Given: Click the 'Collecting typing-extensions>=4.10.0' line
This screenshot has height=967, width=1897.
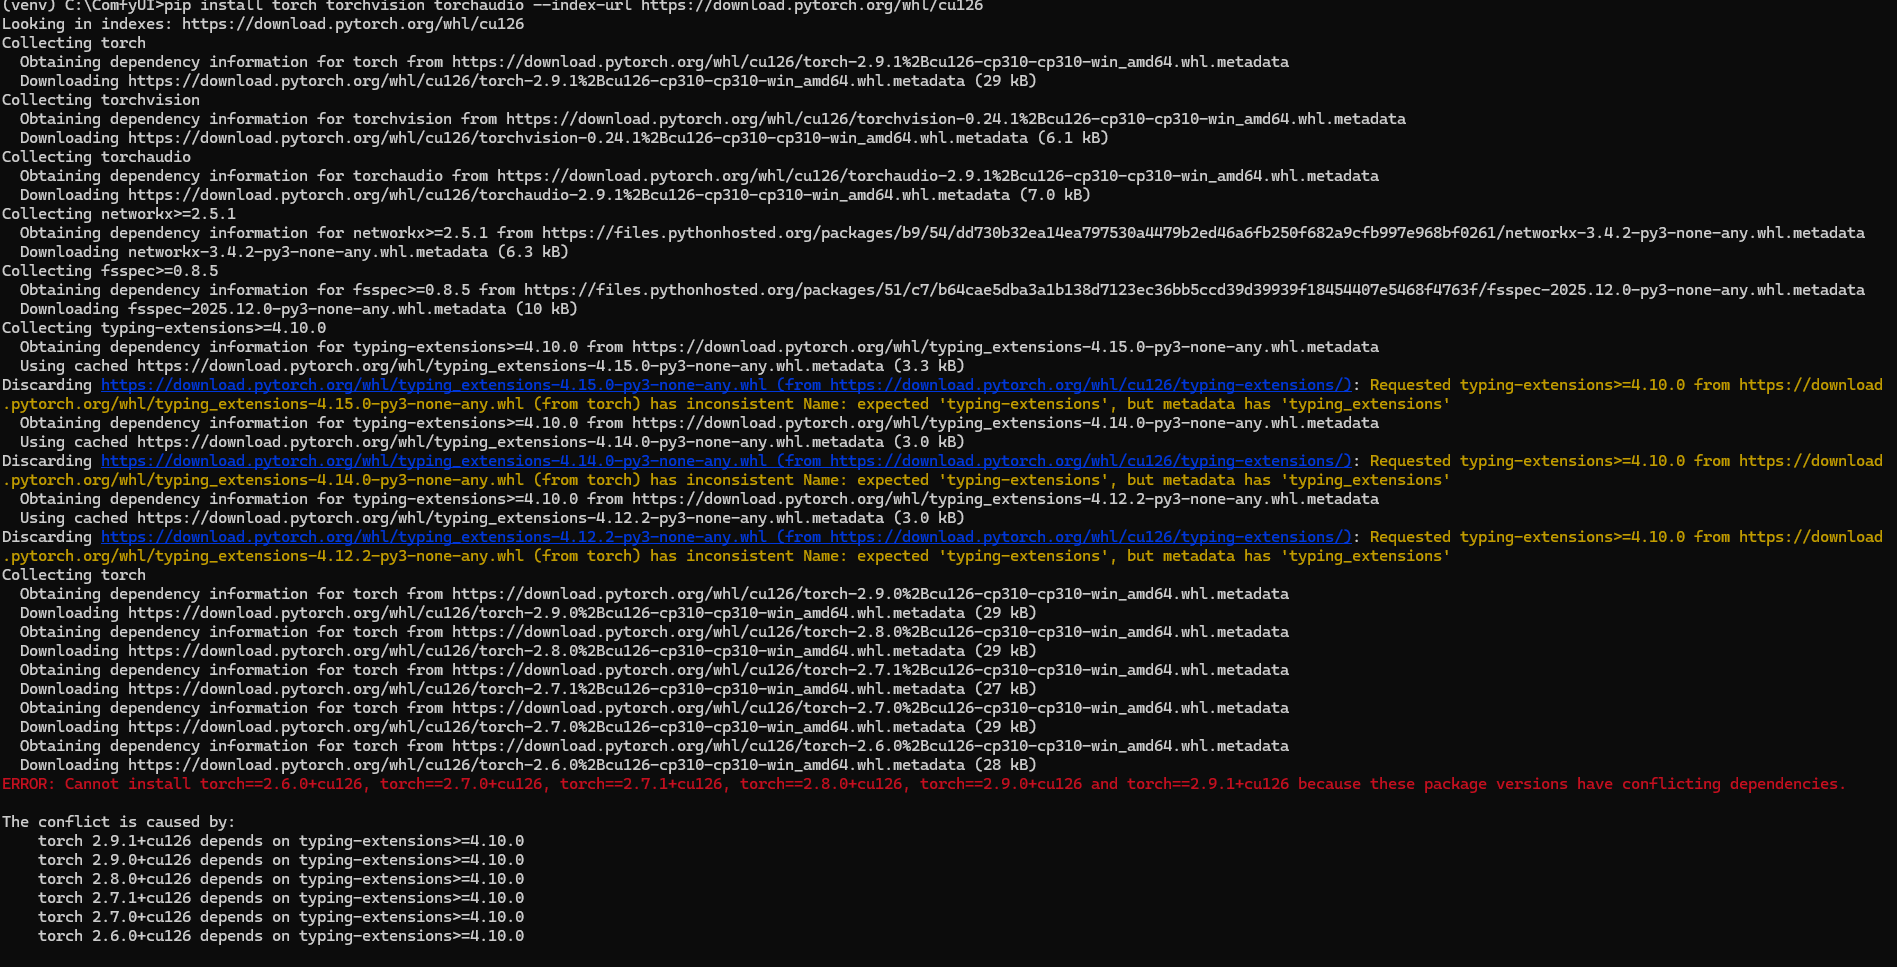Looking at the screenshot, I should (163, 328).
